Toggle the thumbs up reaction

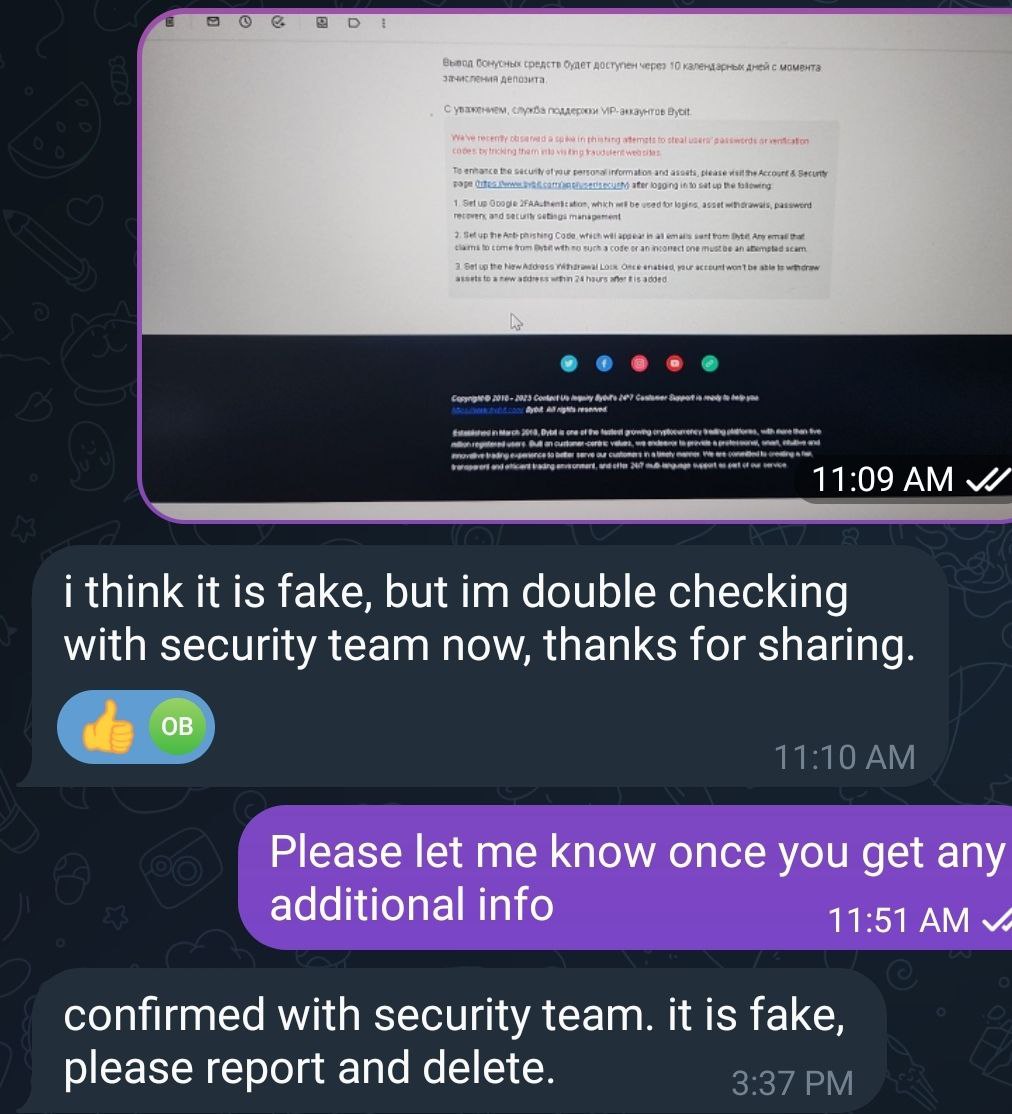pyautogui.click(x=108, y=726)
